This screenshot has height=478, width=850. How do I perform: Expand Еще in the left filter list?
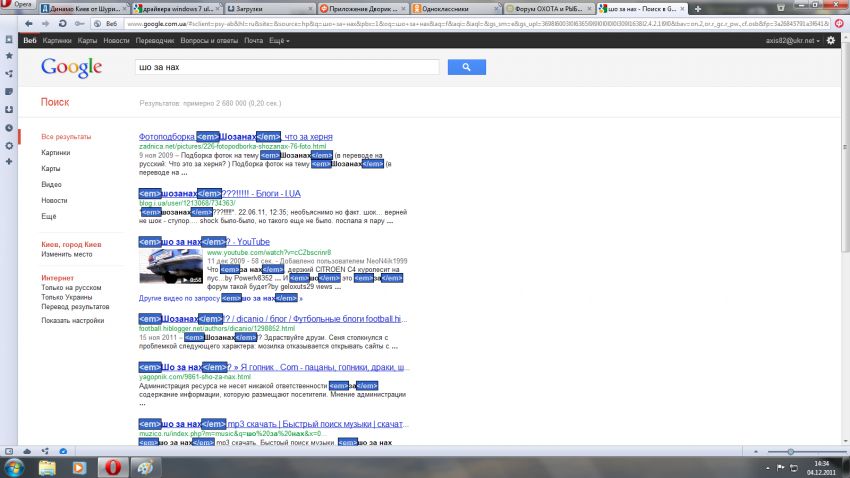pyautogui.click(x=49, y=216)
